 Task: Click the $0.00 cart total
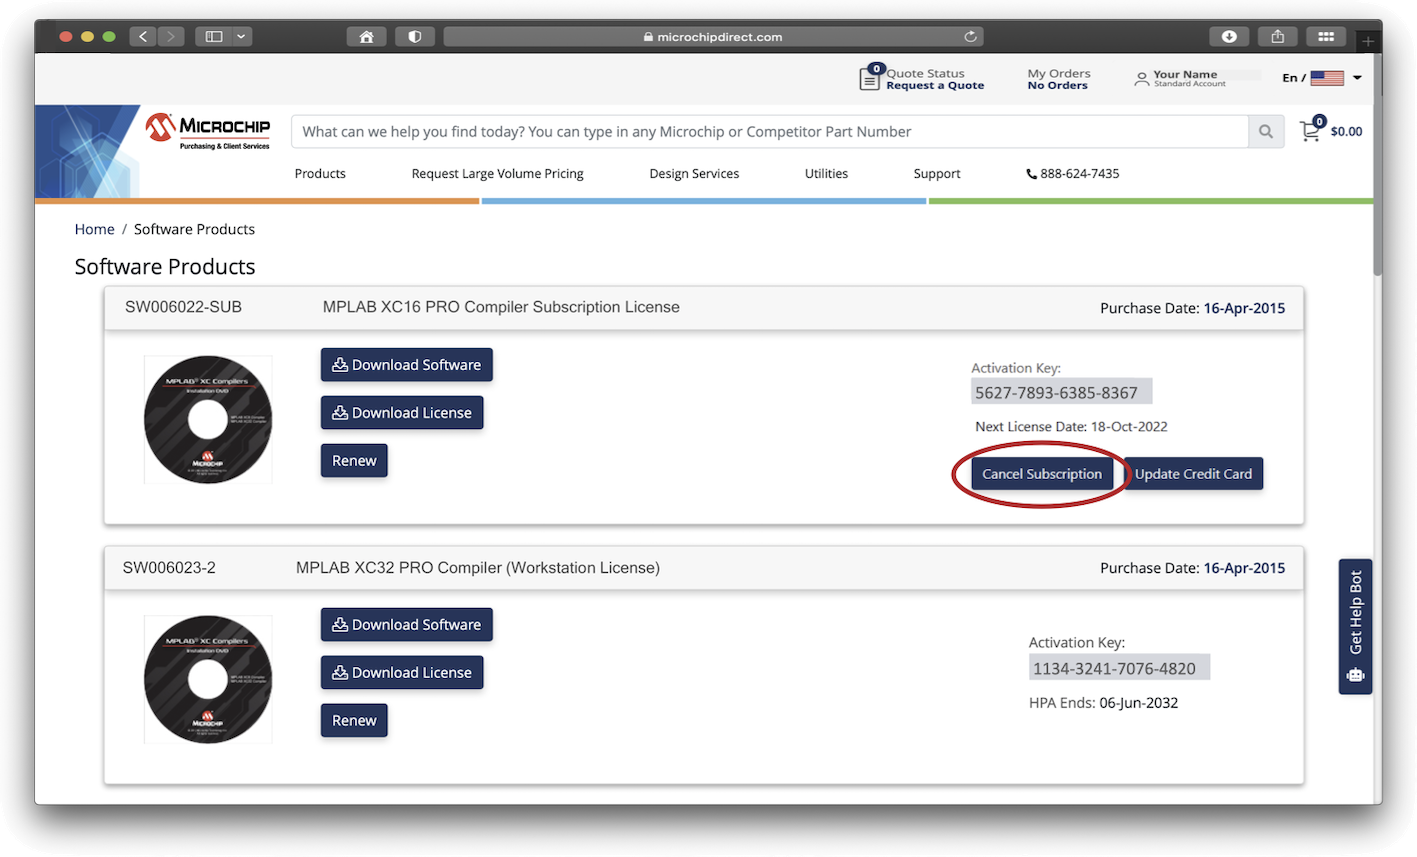[1346, 132]
